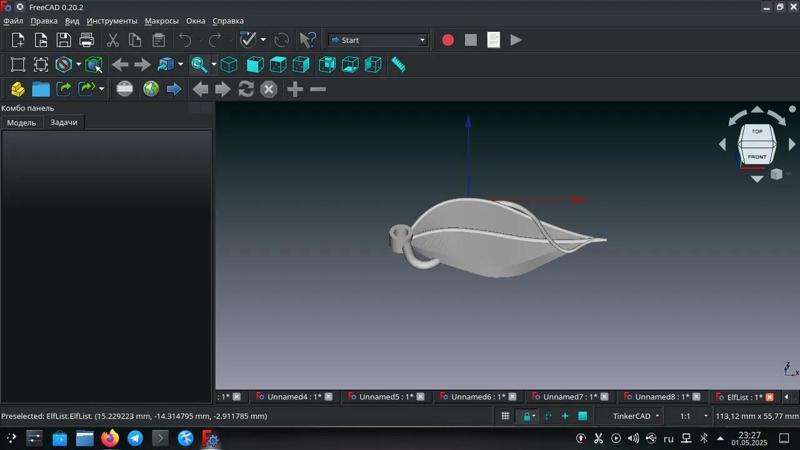The height and width of the screenshot is (450, 800).
Task: Open the Правка menu
Action: pos(44,21)
